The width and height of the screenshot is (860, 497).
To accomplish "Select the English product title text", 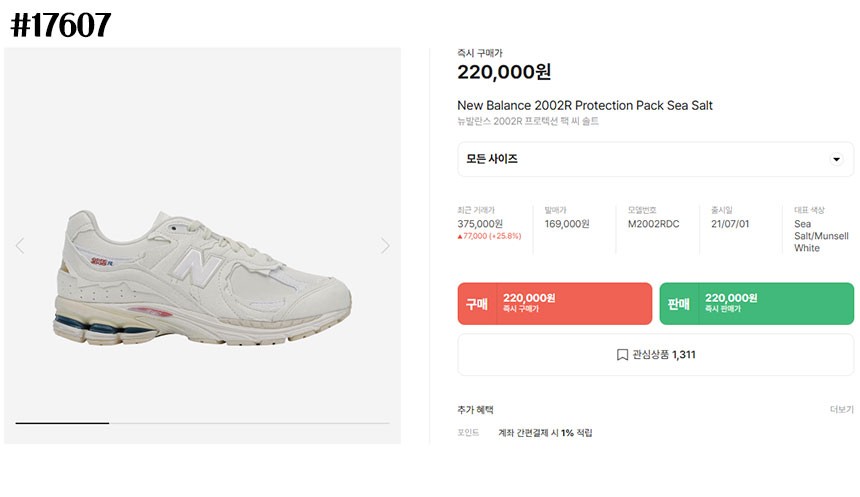I will 584,105.
